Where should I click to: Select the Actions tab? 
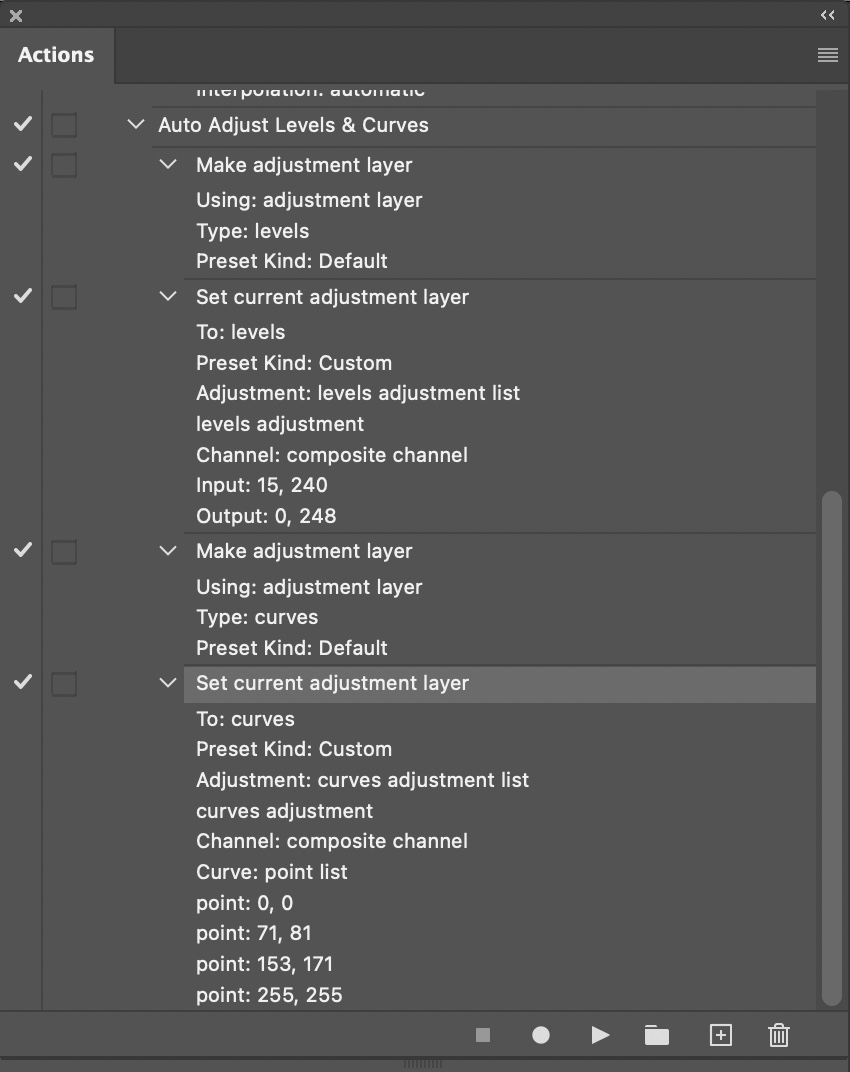point(56,56)
